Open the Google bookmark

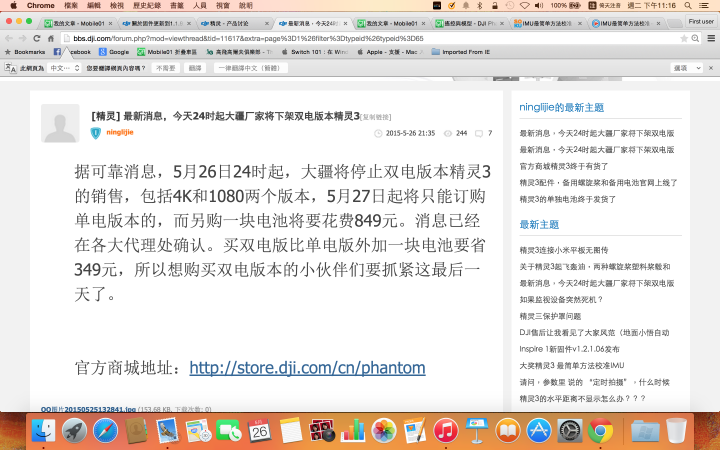coord(114,52)
